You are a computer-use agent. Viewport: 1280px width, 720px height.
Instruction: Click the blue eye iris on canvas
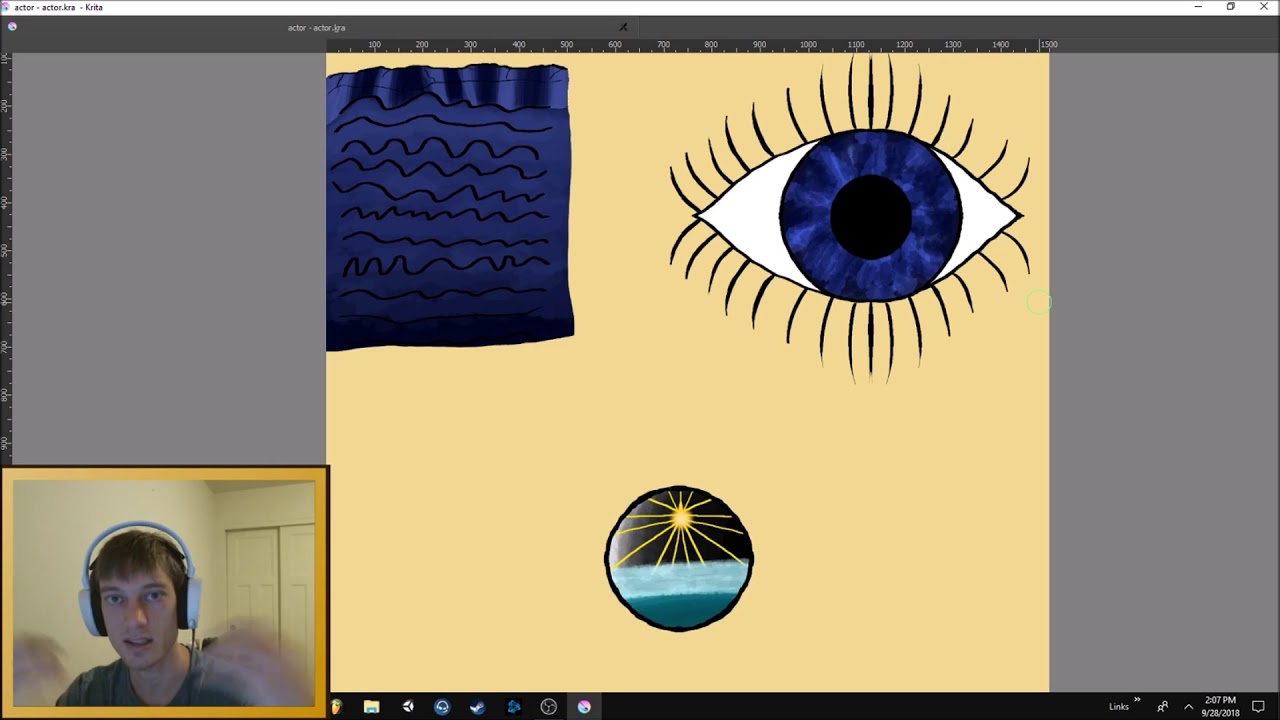pyautogui.click(x=870, y=215)
